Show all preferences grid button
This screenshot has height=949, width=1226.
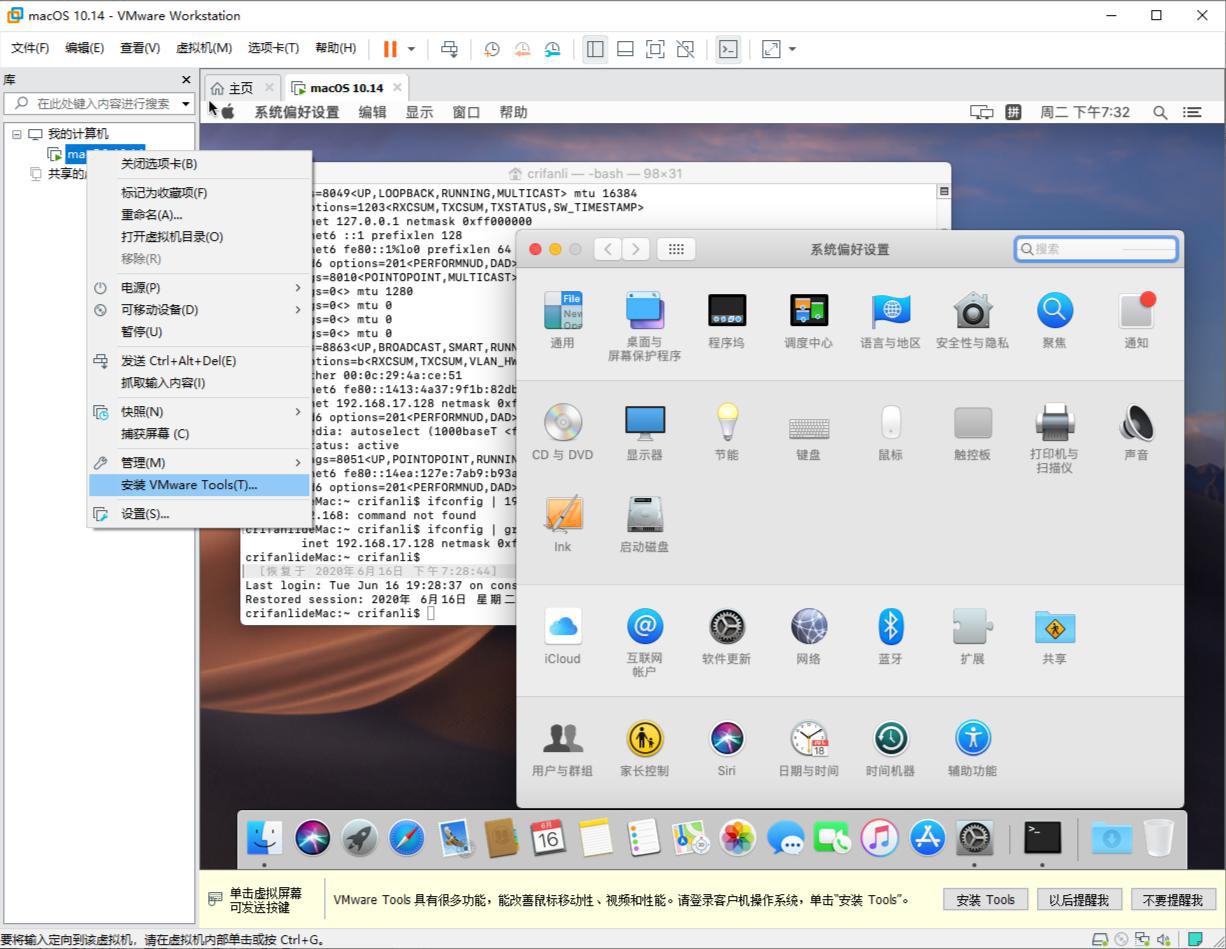click(x=676, y=249)
